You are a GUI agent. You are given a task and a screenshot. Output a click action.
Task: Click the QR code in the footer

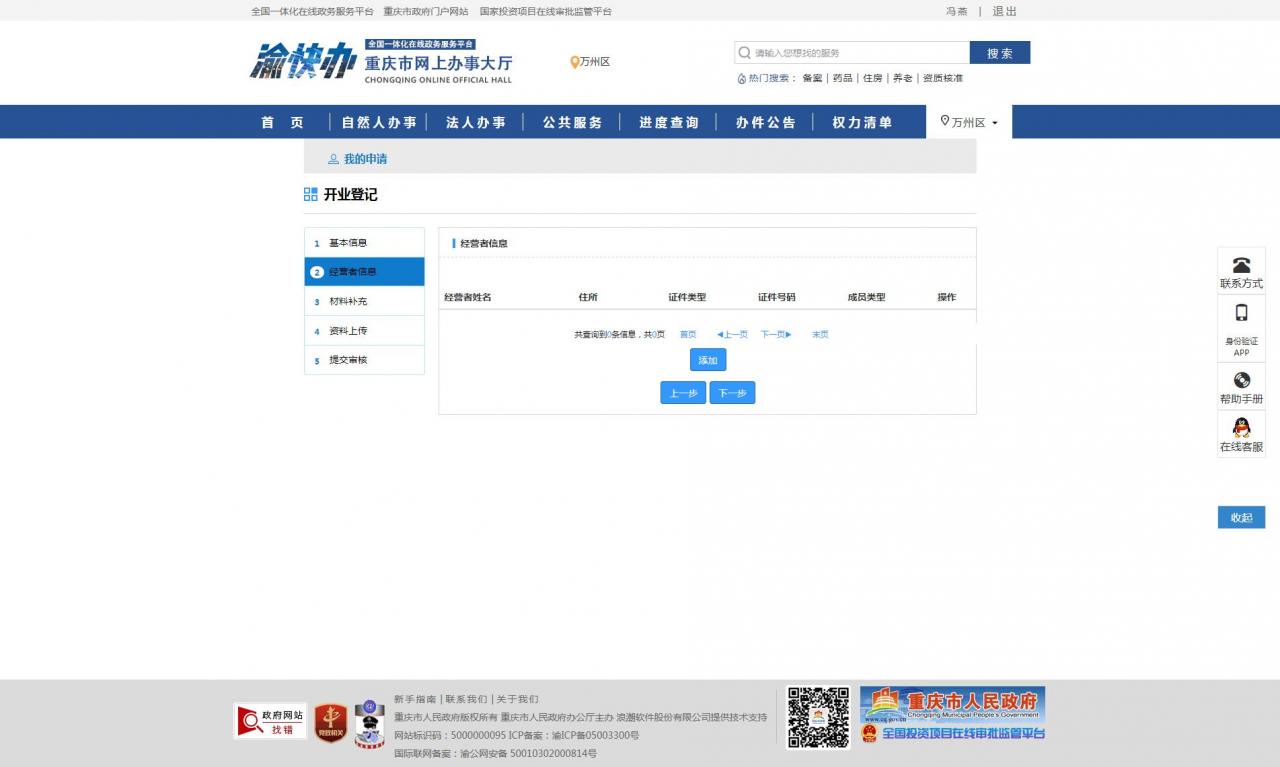click(x=817, y=716)
